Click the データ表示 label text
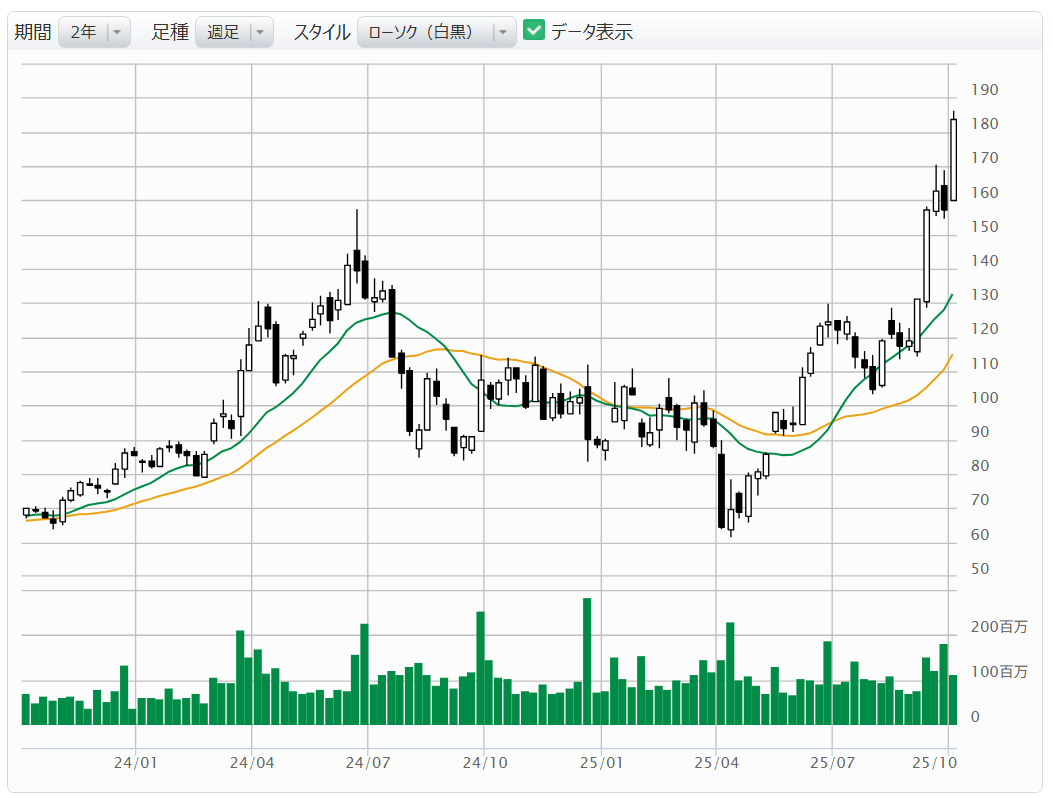 tap(592, 32)
